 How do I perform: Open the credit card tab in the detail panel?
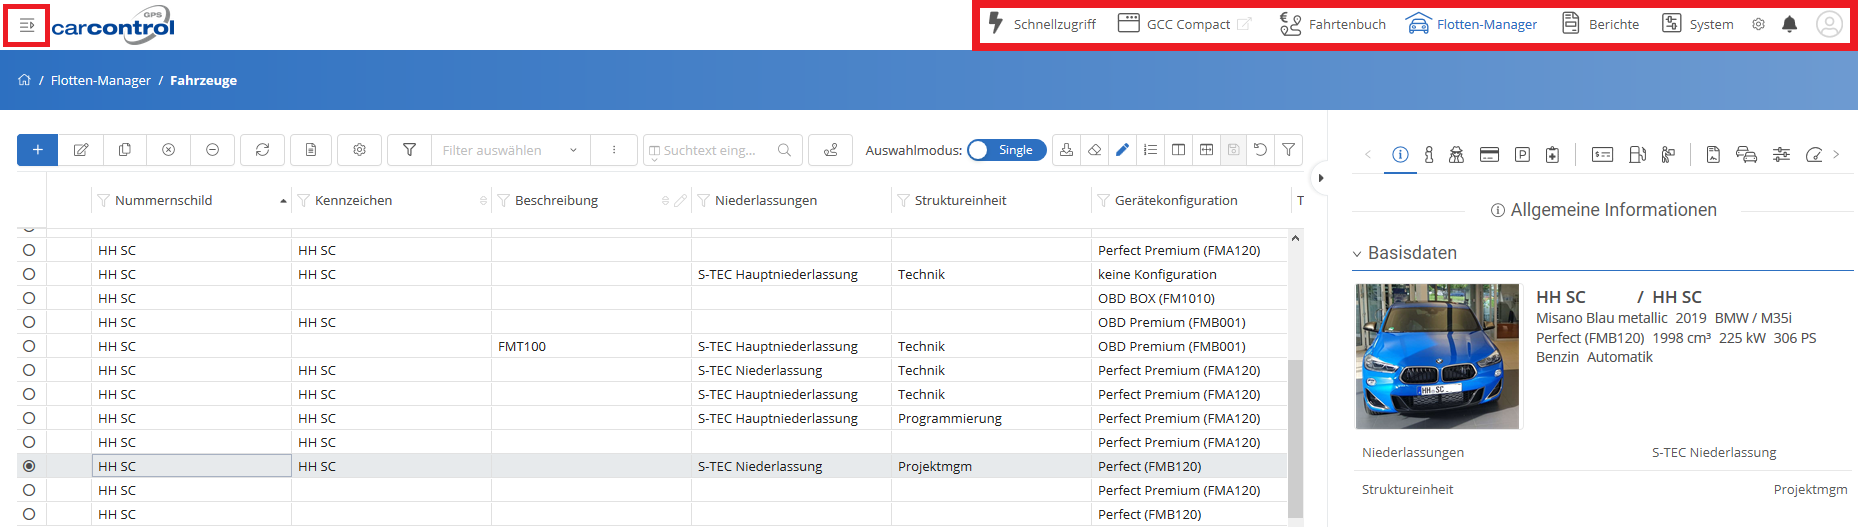(x=1489, y=154)
